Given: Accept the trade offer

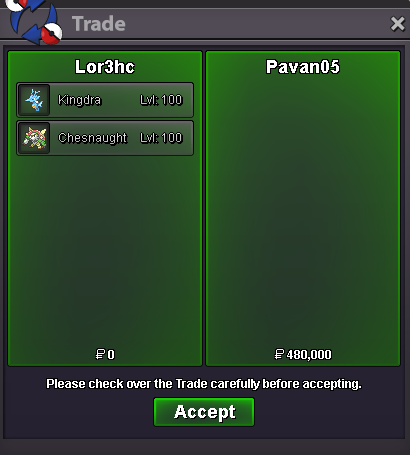Looking at the screenshot, I should coord(204,412).
